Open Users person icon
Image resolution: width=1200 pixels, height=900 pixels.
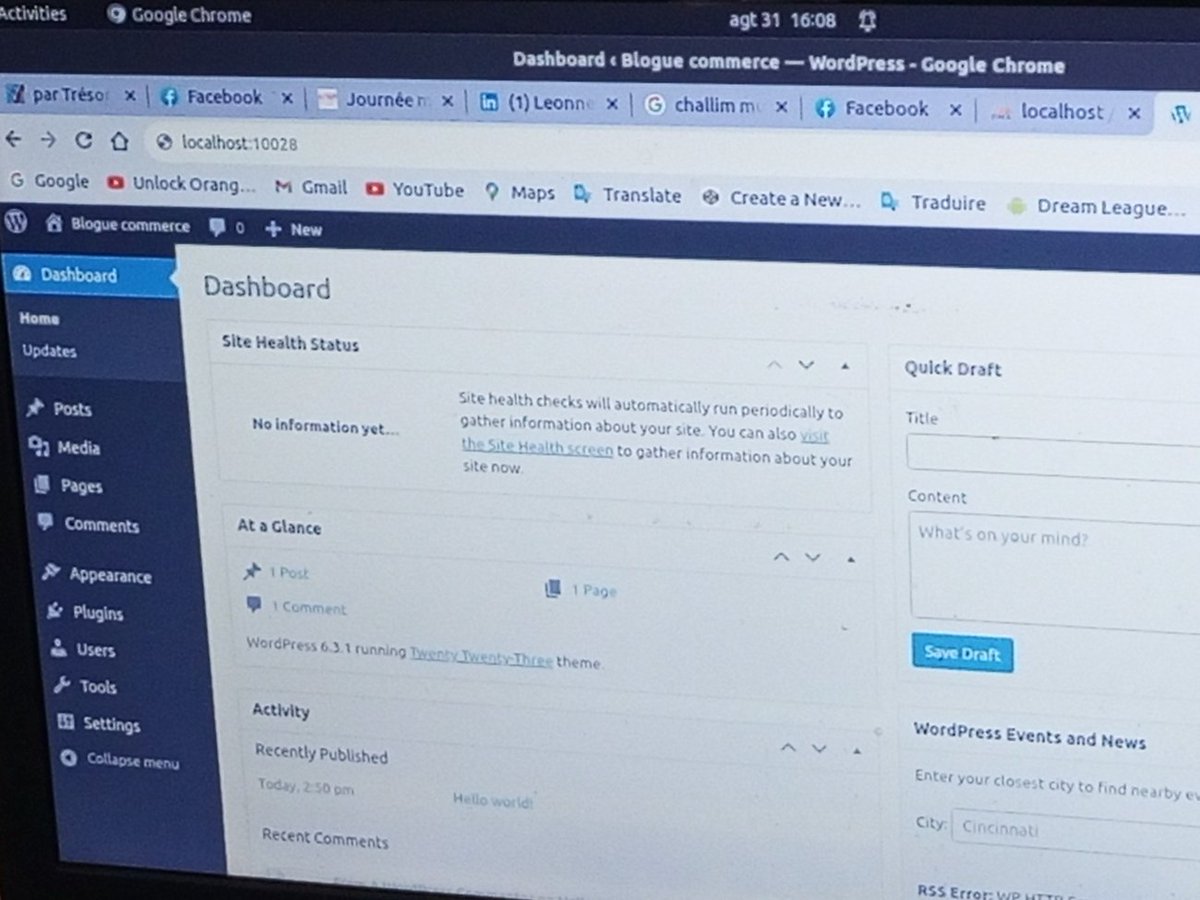60,647
